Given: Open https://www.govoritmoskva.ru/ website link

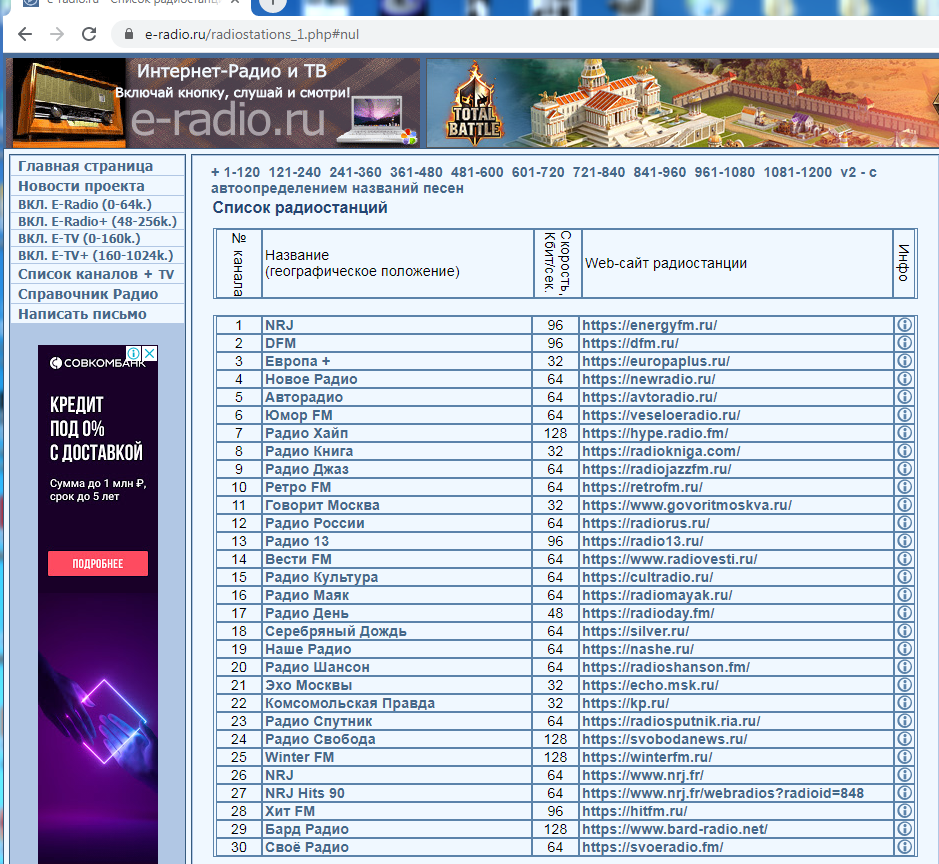Looking at the screenshot, I should 687,505.
